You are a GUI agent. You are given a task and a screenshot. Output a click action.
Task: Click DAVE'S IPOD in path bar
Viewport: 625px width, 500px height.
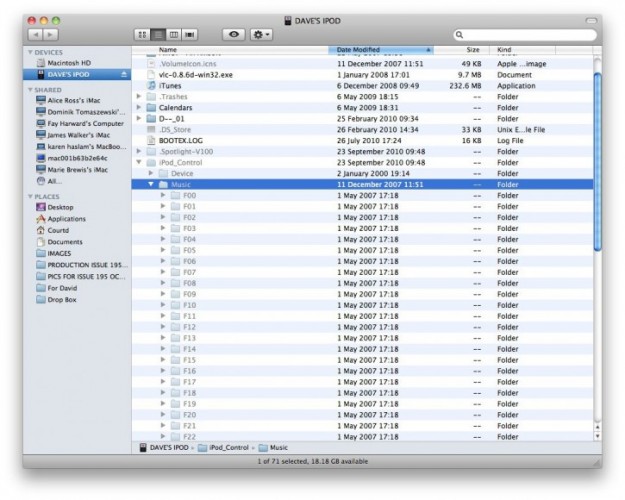tap(164, 448)
